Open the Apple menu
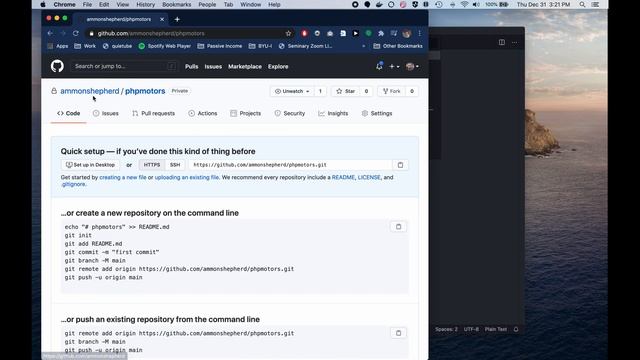The width and height of the screenshot is (640, 360). (x=43, y=4)
